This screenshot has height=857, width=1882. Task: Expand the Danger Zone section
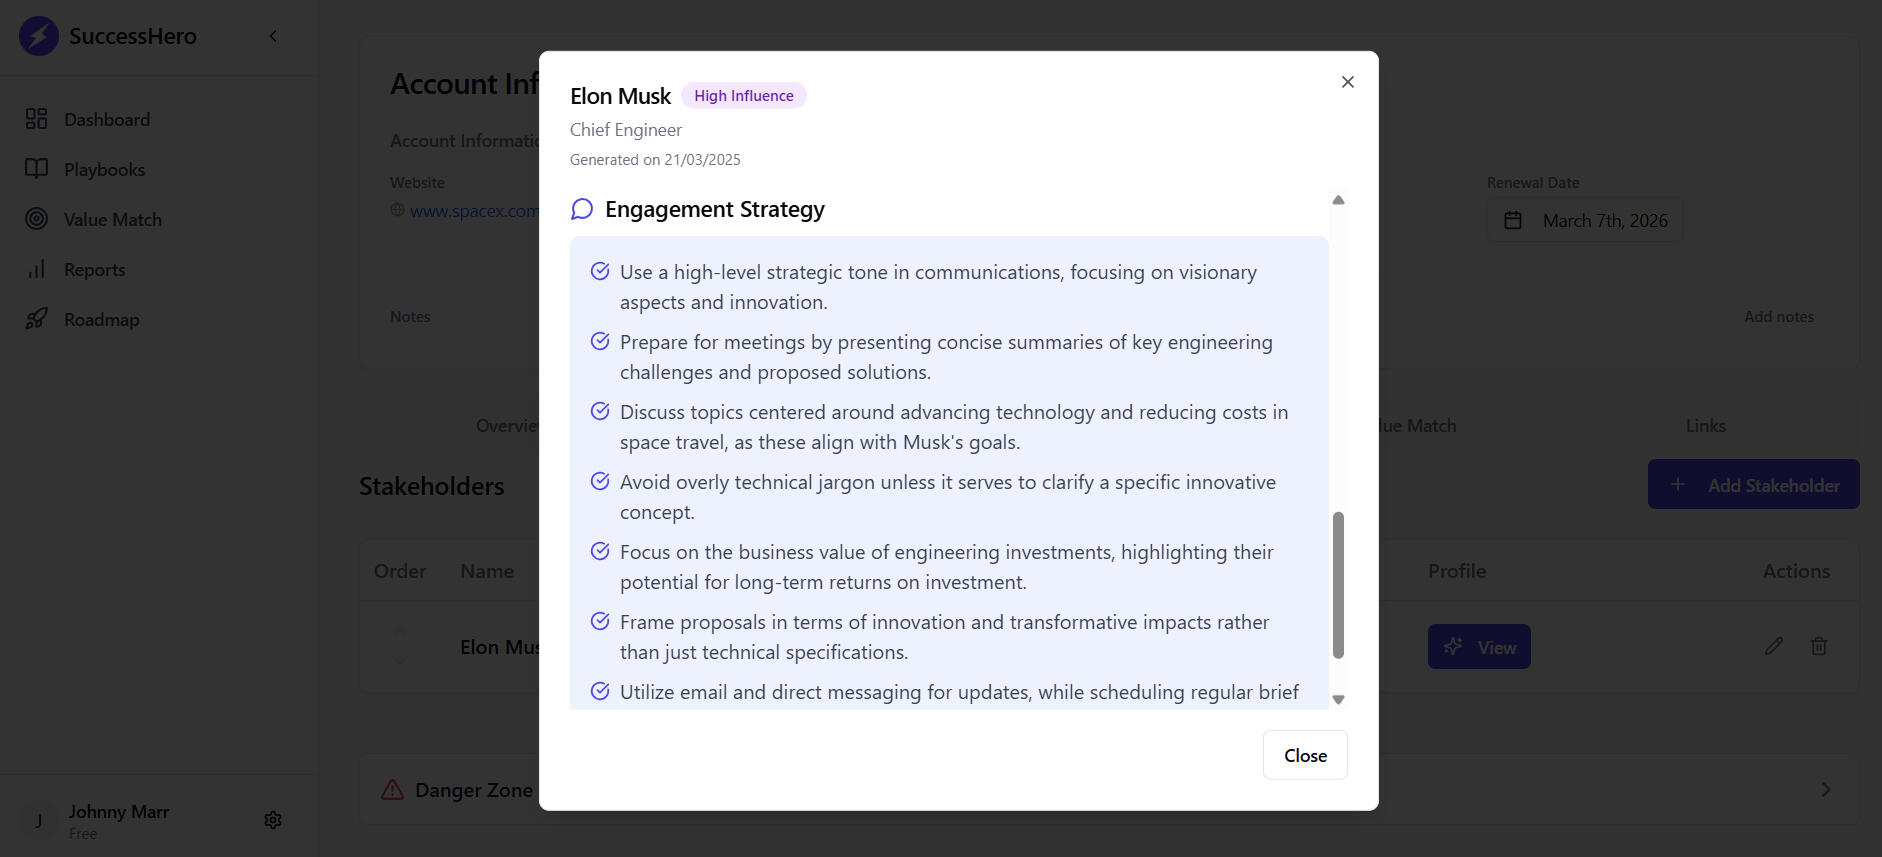coord(1825,790)
